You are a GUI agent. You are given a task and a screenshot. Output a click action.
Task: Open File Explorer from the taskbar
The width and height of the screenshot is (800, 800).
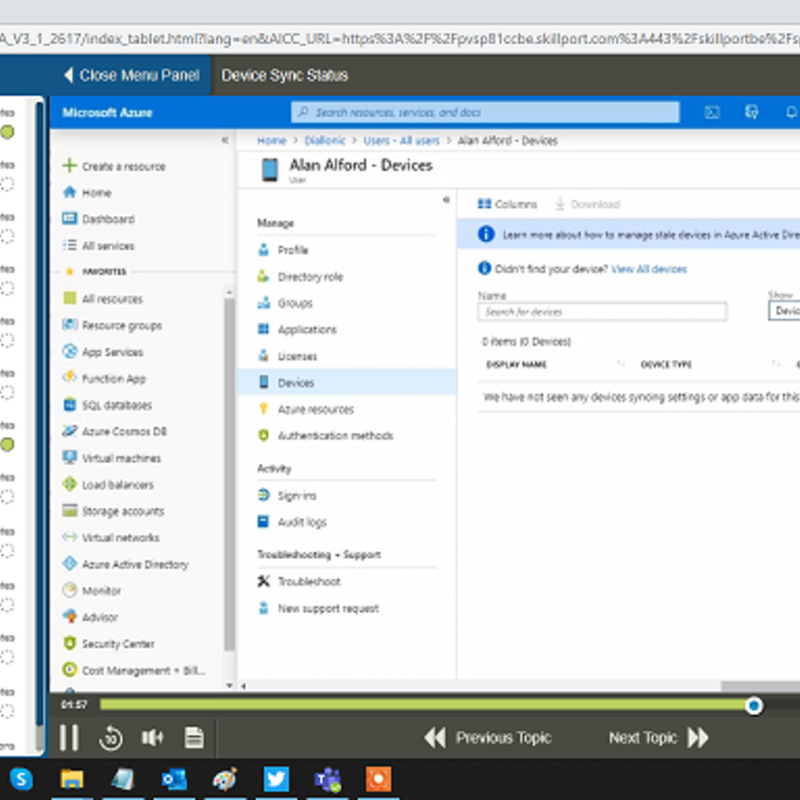(x=72, y=779)
